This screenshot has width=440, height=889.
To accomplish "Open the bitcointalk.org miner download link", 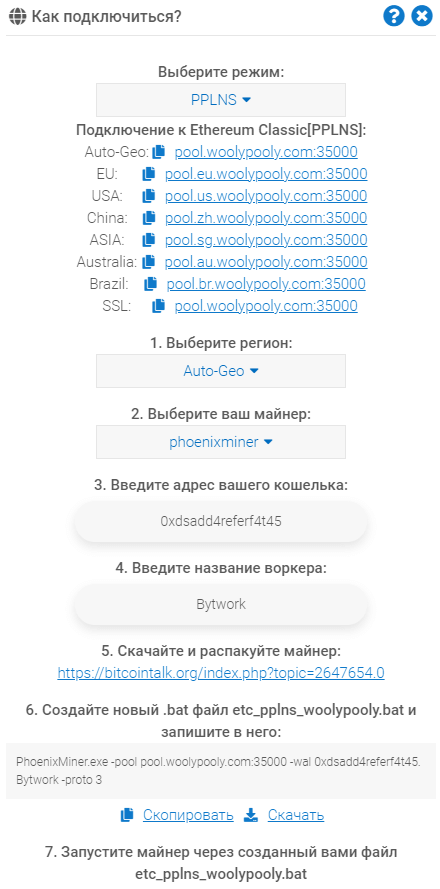I will [x=221, y=673].
